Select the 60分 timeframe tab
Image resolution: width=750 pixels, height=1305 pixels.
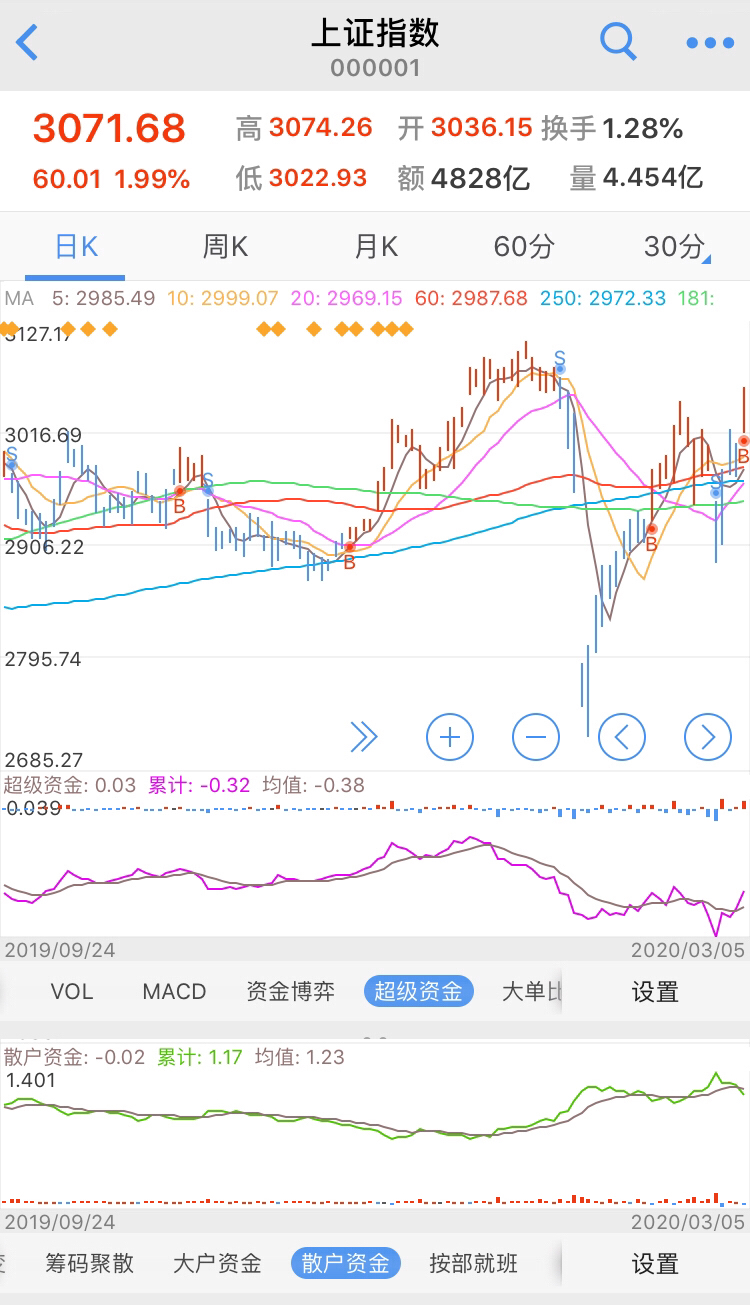(x=523, y=247)
